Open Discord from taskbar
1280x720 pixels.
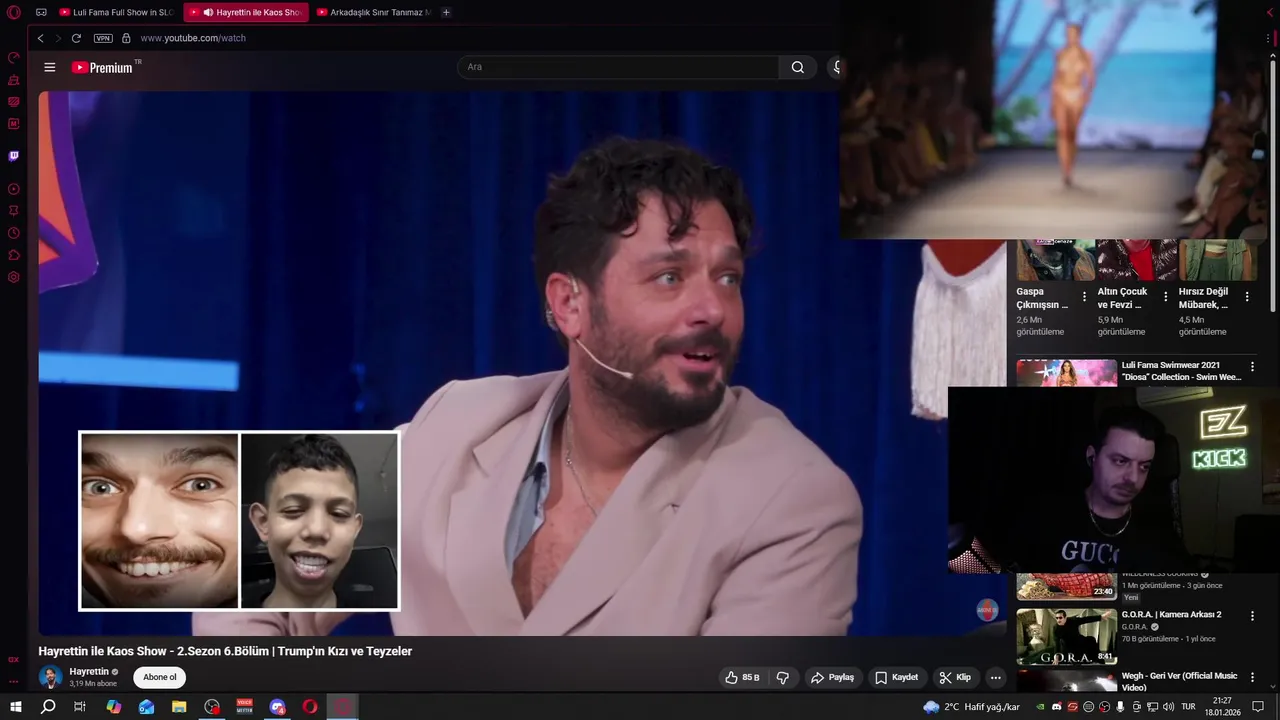[277, 707]
